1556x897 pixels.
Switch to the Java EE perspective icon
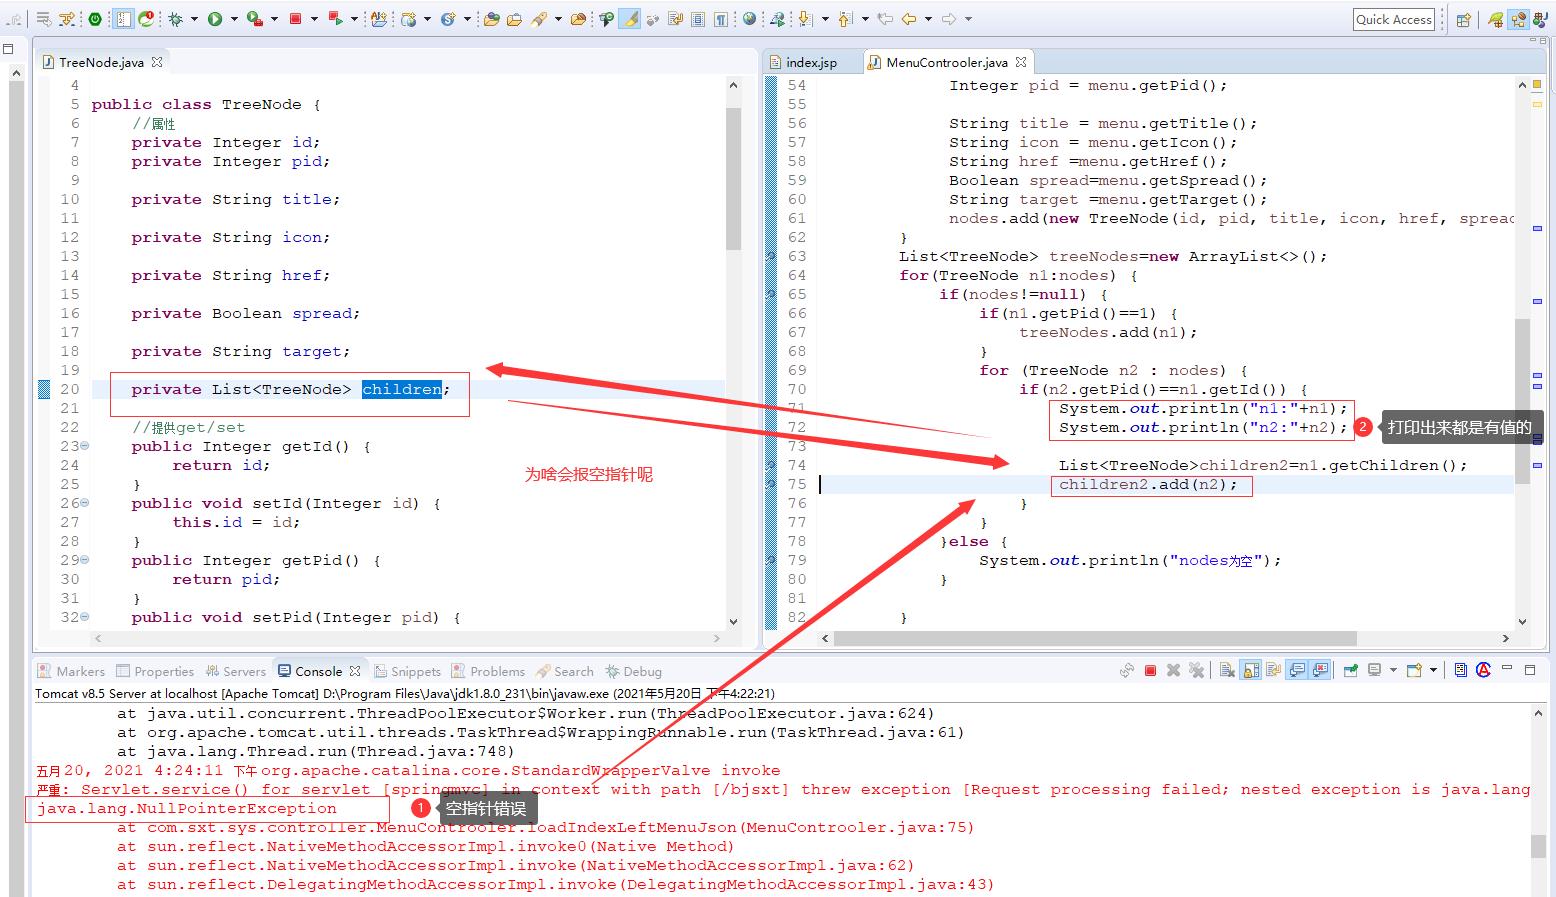click(1519, 19)
